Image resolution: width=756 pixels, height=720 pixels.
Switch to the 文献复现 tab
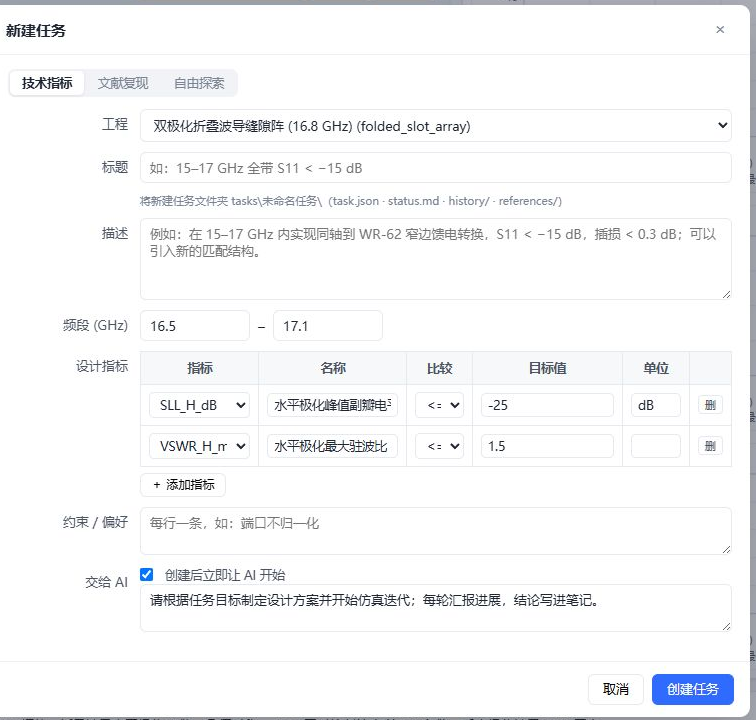[123, 83]
